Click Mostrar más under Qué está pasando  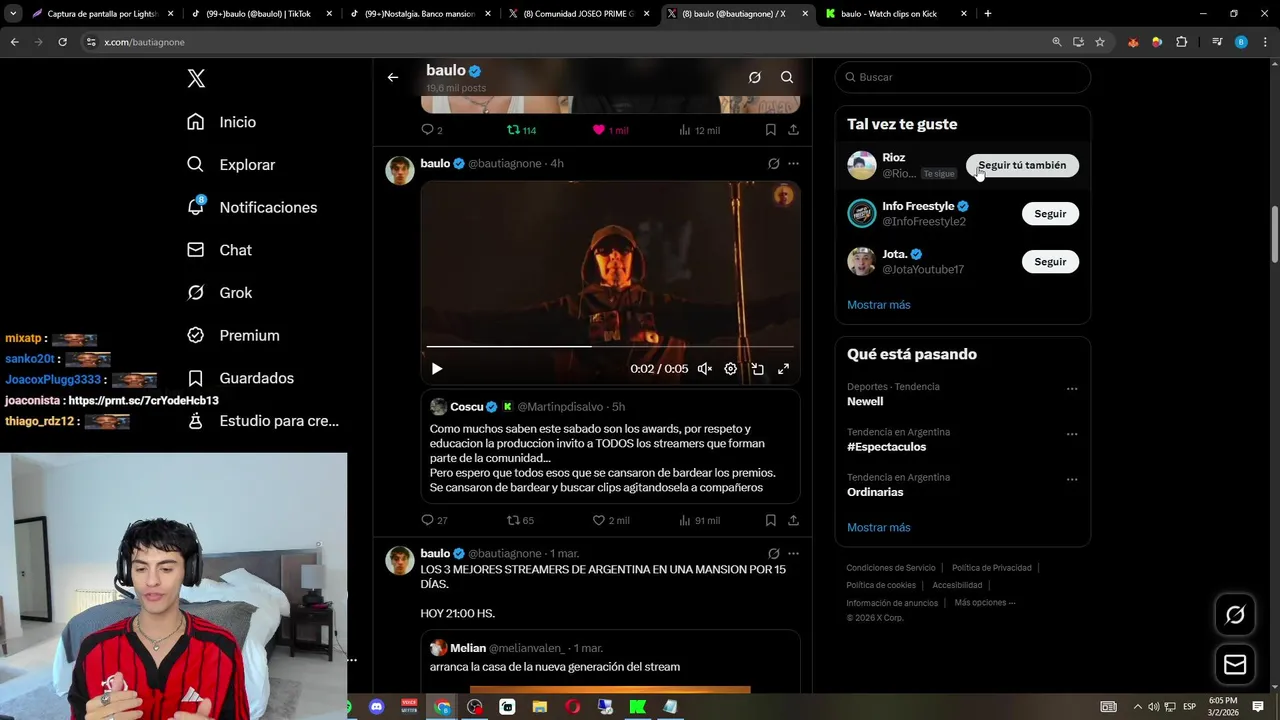(x=879, y=527)
